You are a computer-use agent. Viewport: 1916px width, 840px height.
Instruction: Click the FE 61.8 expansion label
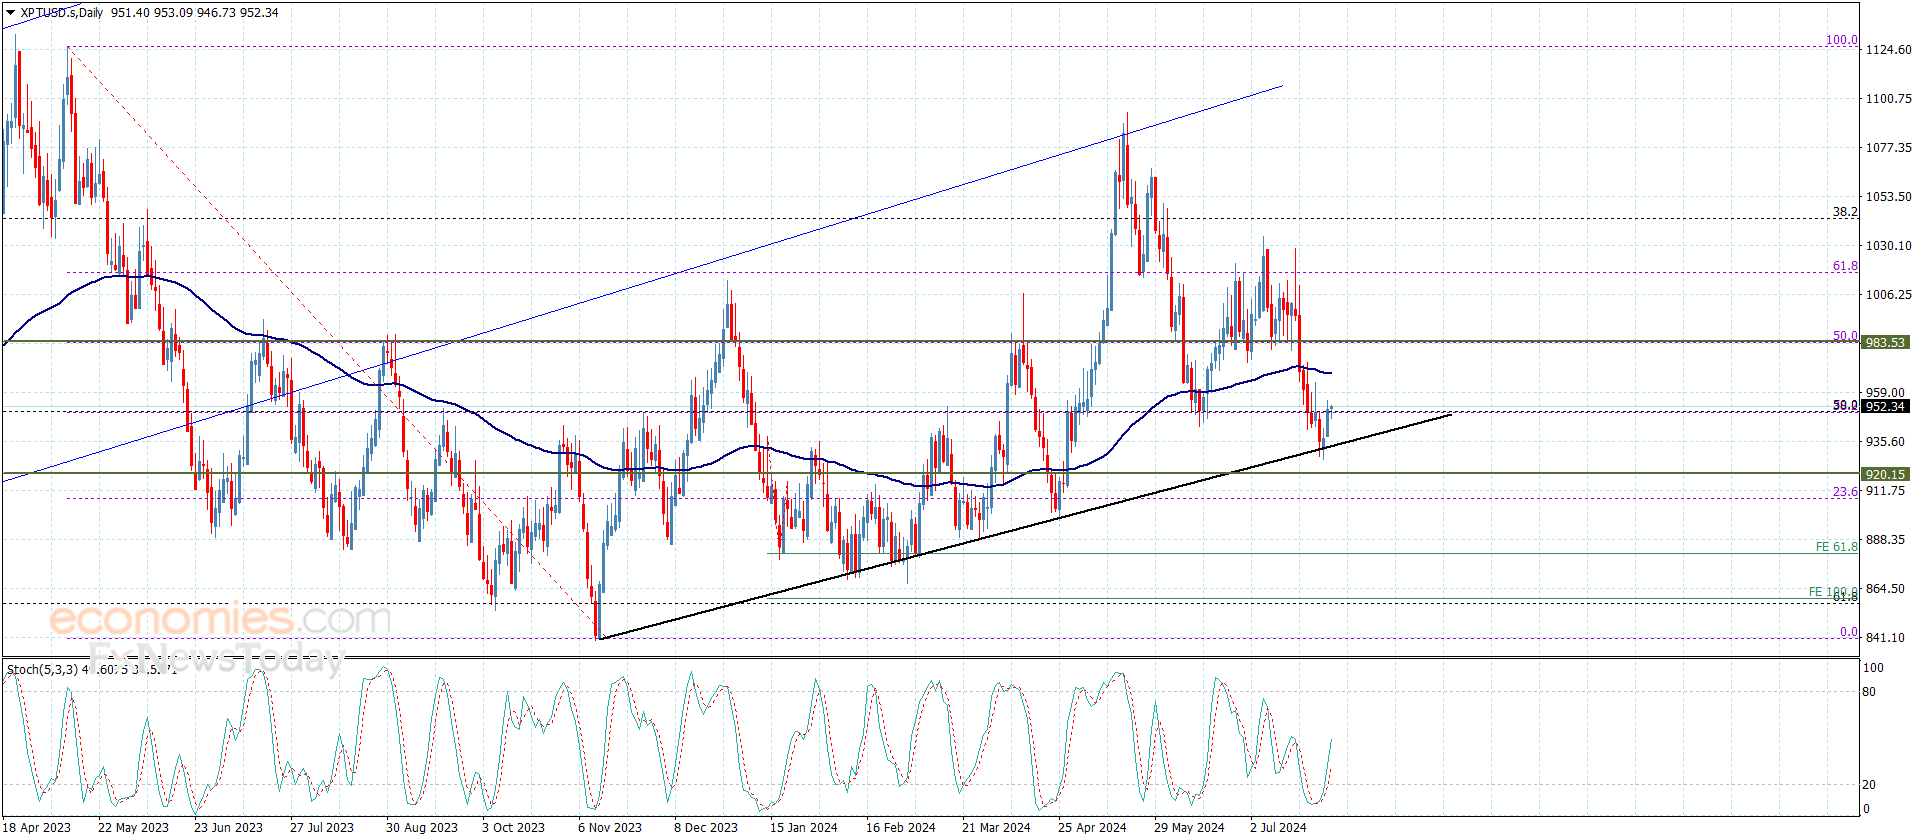coord(1837,547)
